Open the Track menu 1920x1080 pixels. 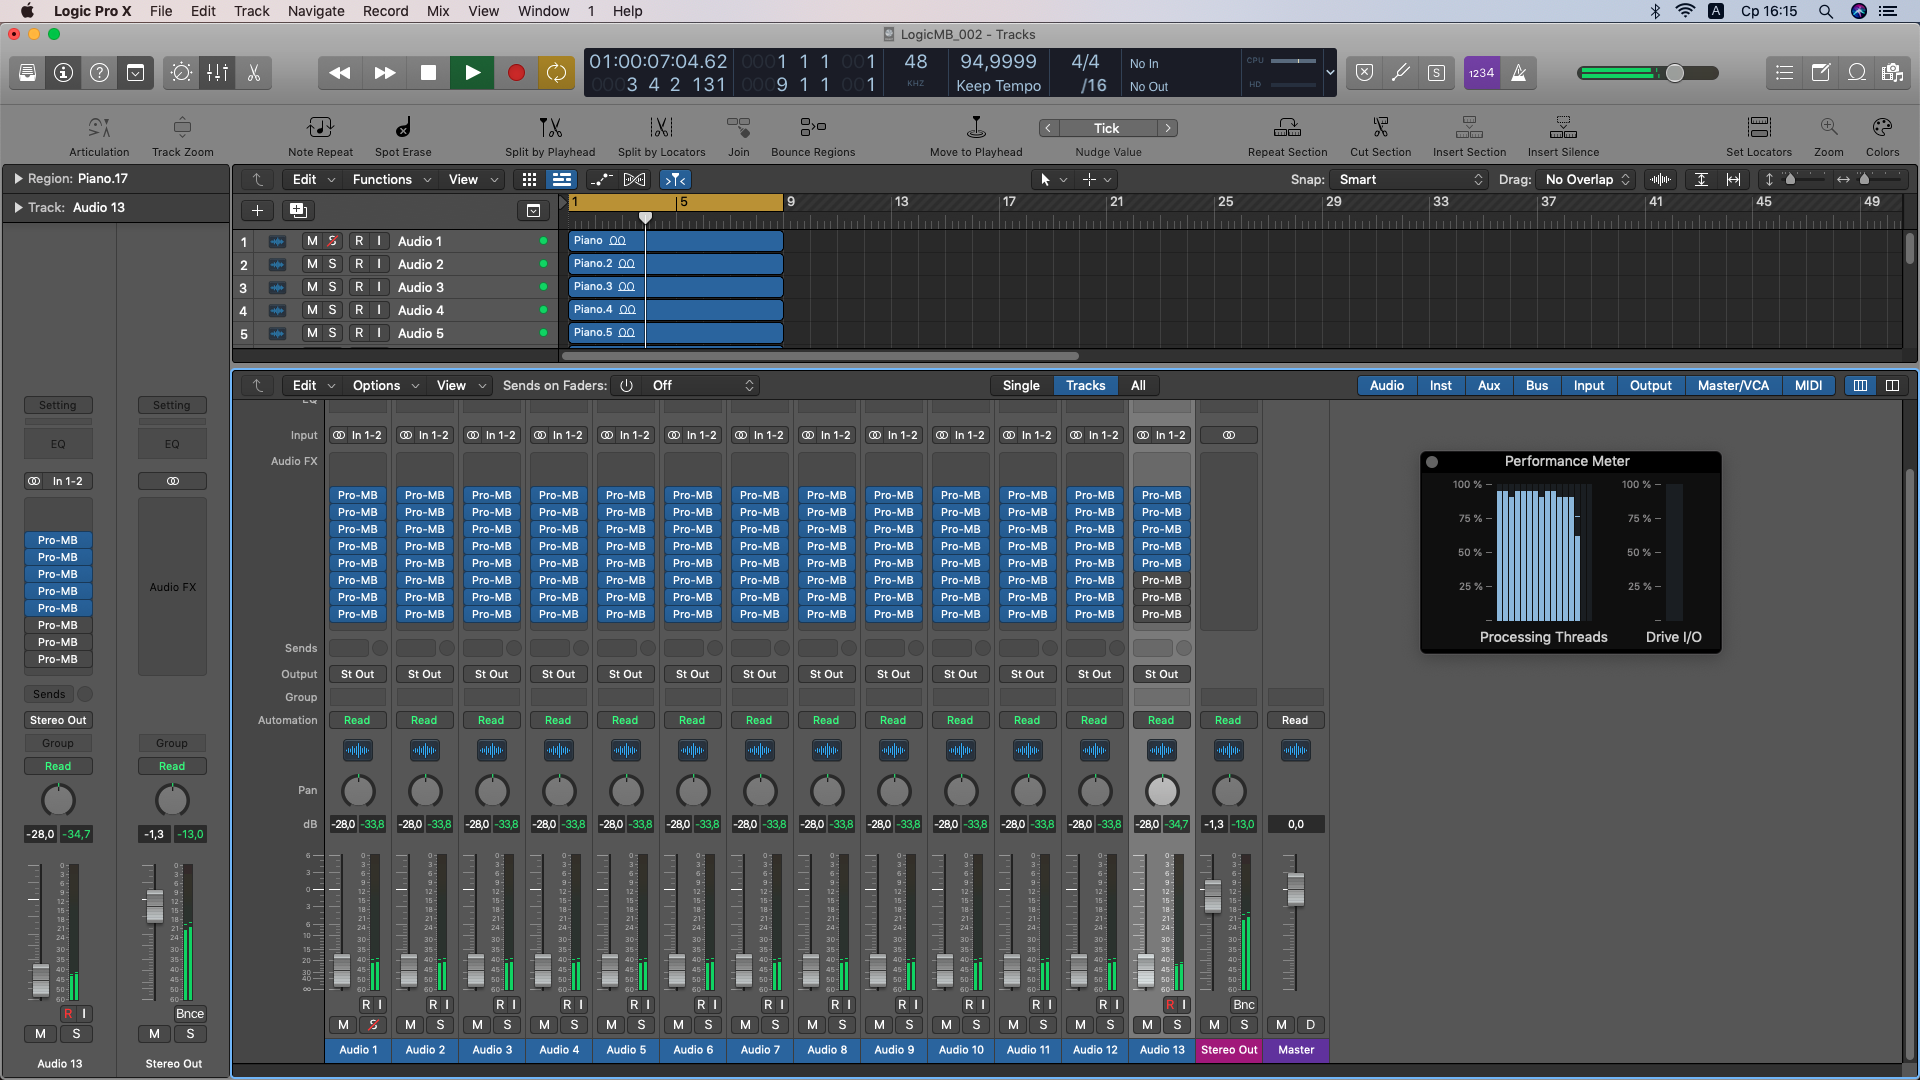[x=252, y=11]
